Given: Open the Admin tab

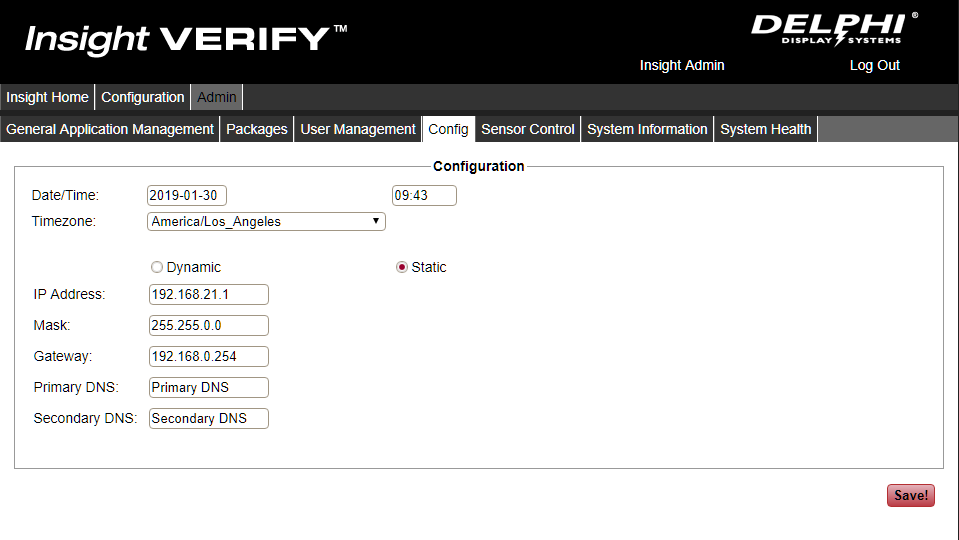Looking at the screenshot, I should [x=217, y=97].
